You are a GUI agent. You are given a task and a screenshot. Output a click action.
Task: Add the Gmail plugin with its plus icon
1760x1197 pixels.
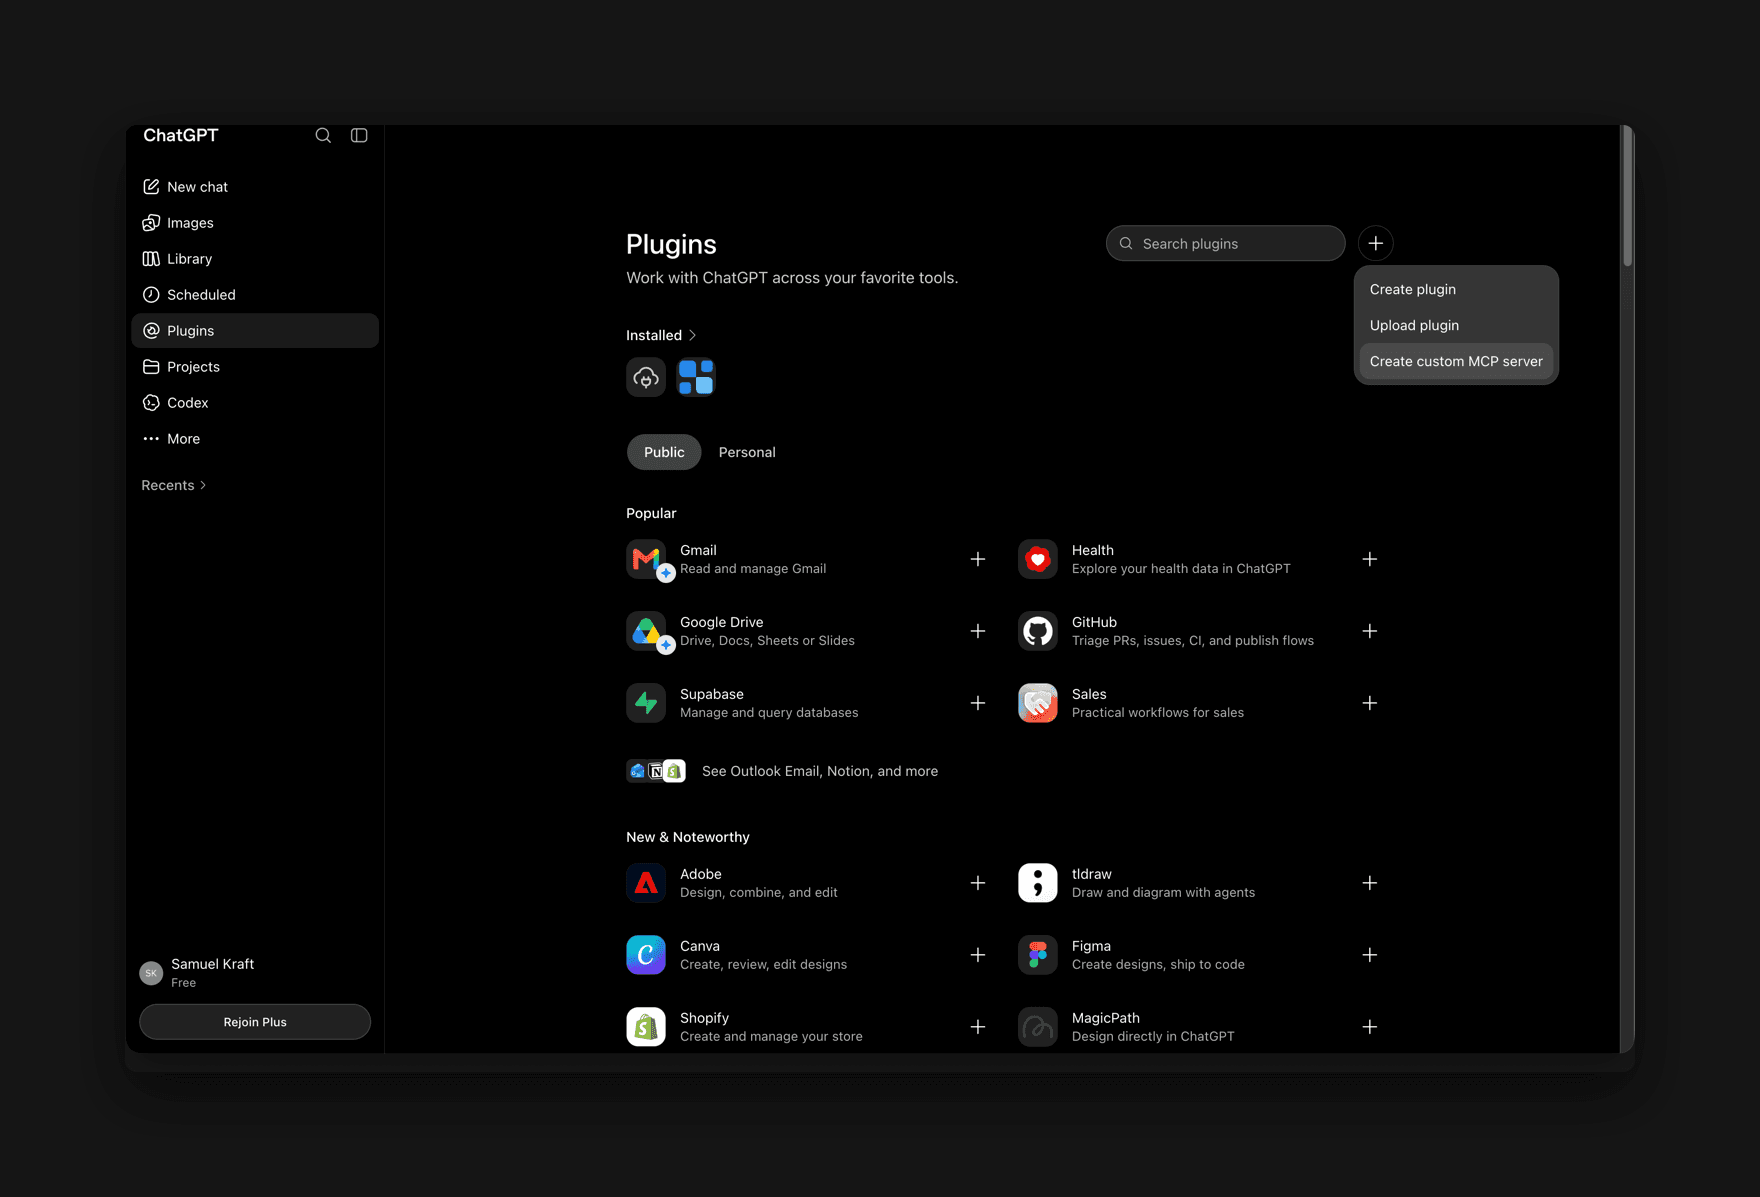tap(978, 559)
